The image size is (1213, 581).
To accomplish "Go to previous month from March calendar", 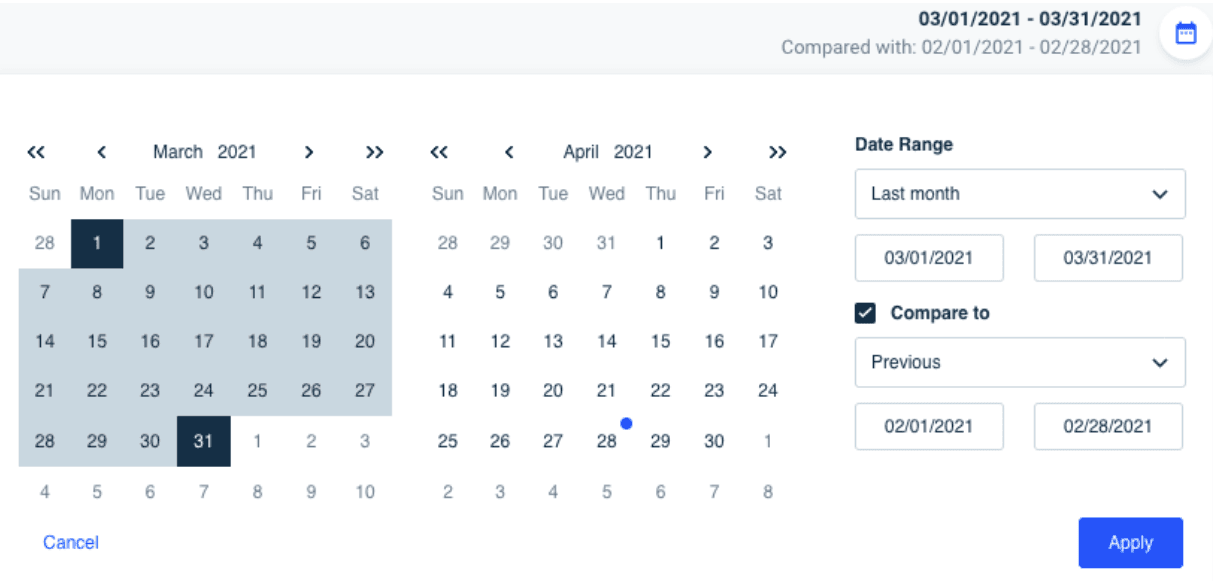I will click(101, 152).
